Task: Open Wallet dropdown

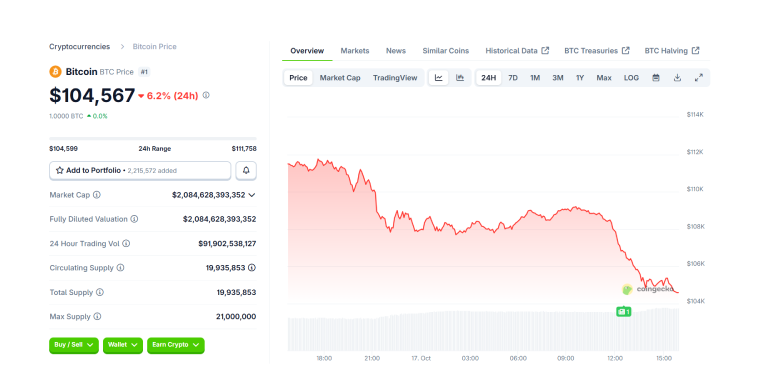Action: coord(123,345)
